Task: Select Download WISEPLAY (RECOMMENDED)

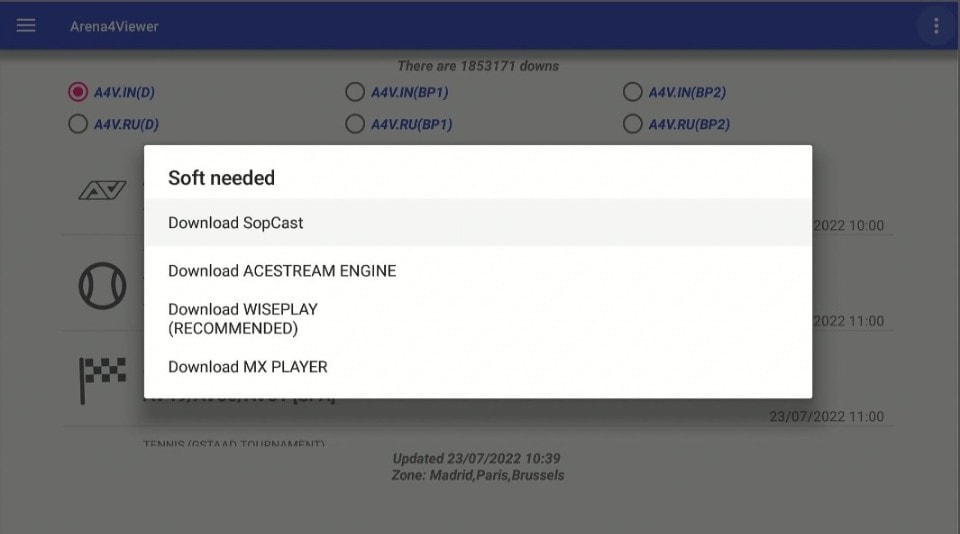Action: click(478, 318)
